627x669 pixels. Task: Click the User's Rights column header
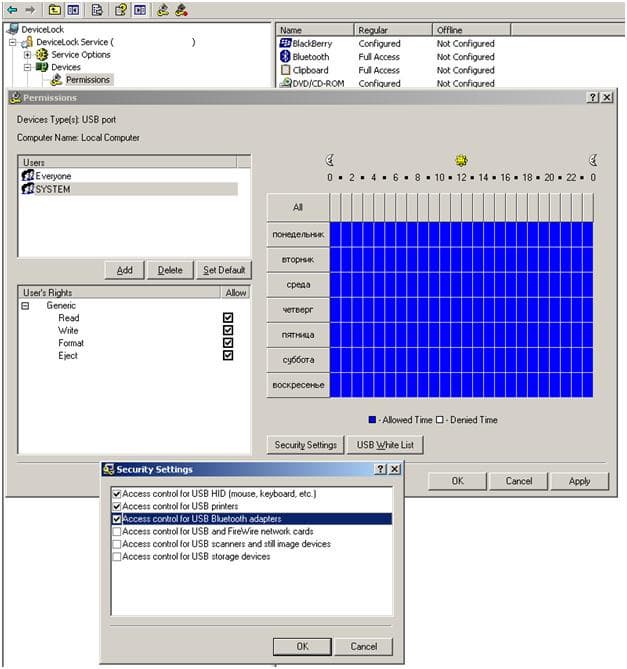(119, 292)
